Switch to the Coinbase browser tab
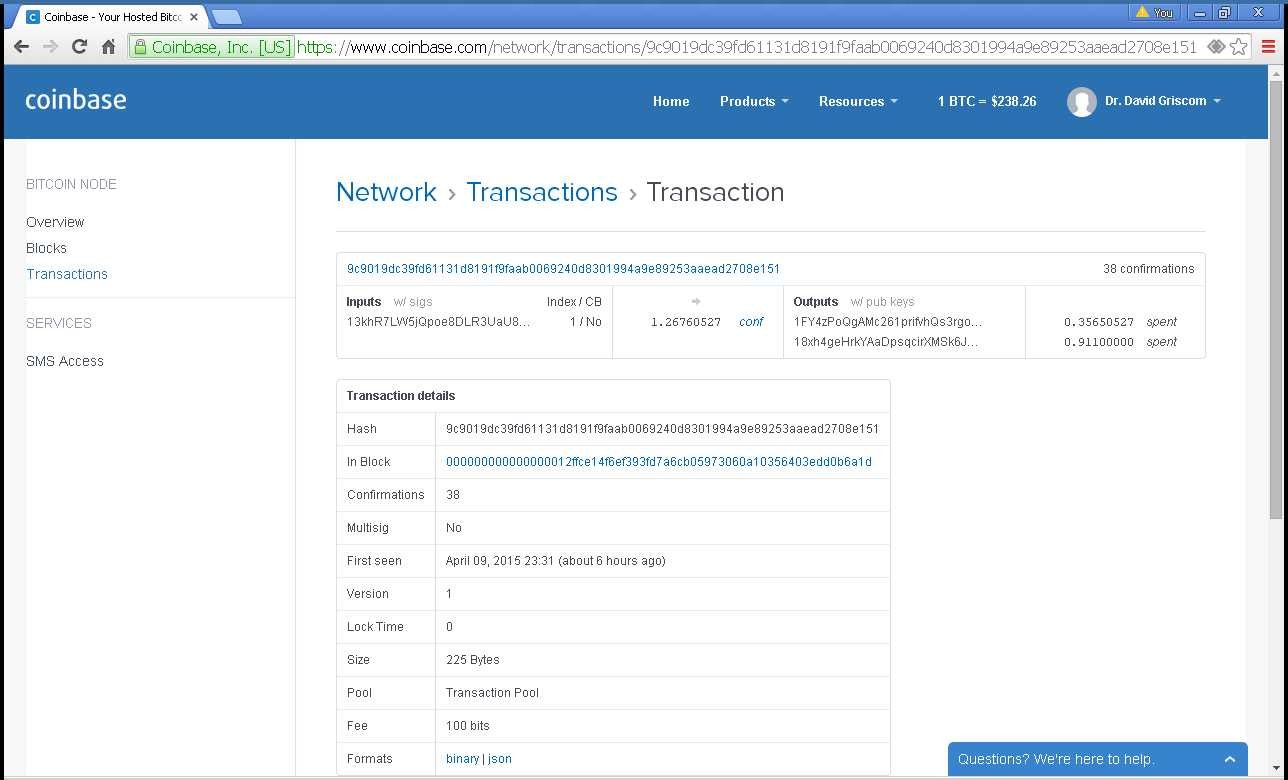 point(108,16)
